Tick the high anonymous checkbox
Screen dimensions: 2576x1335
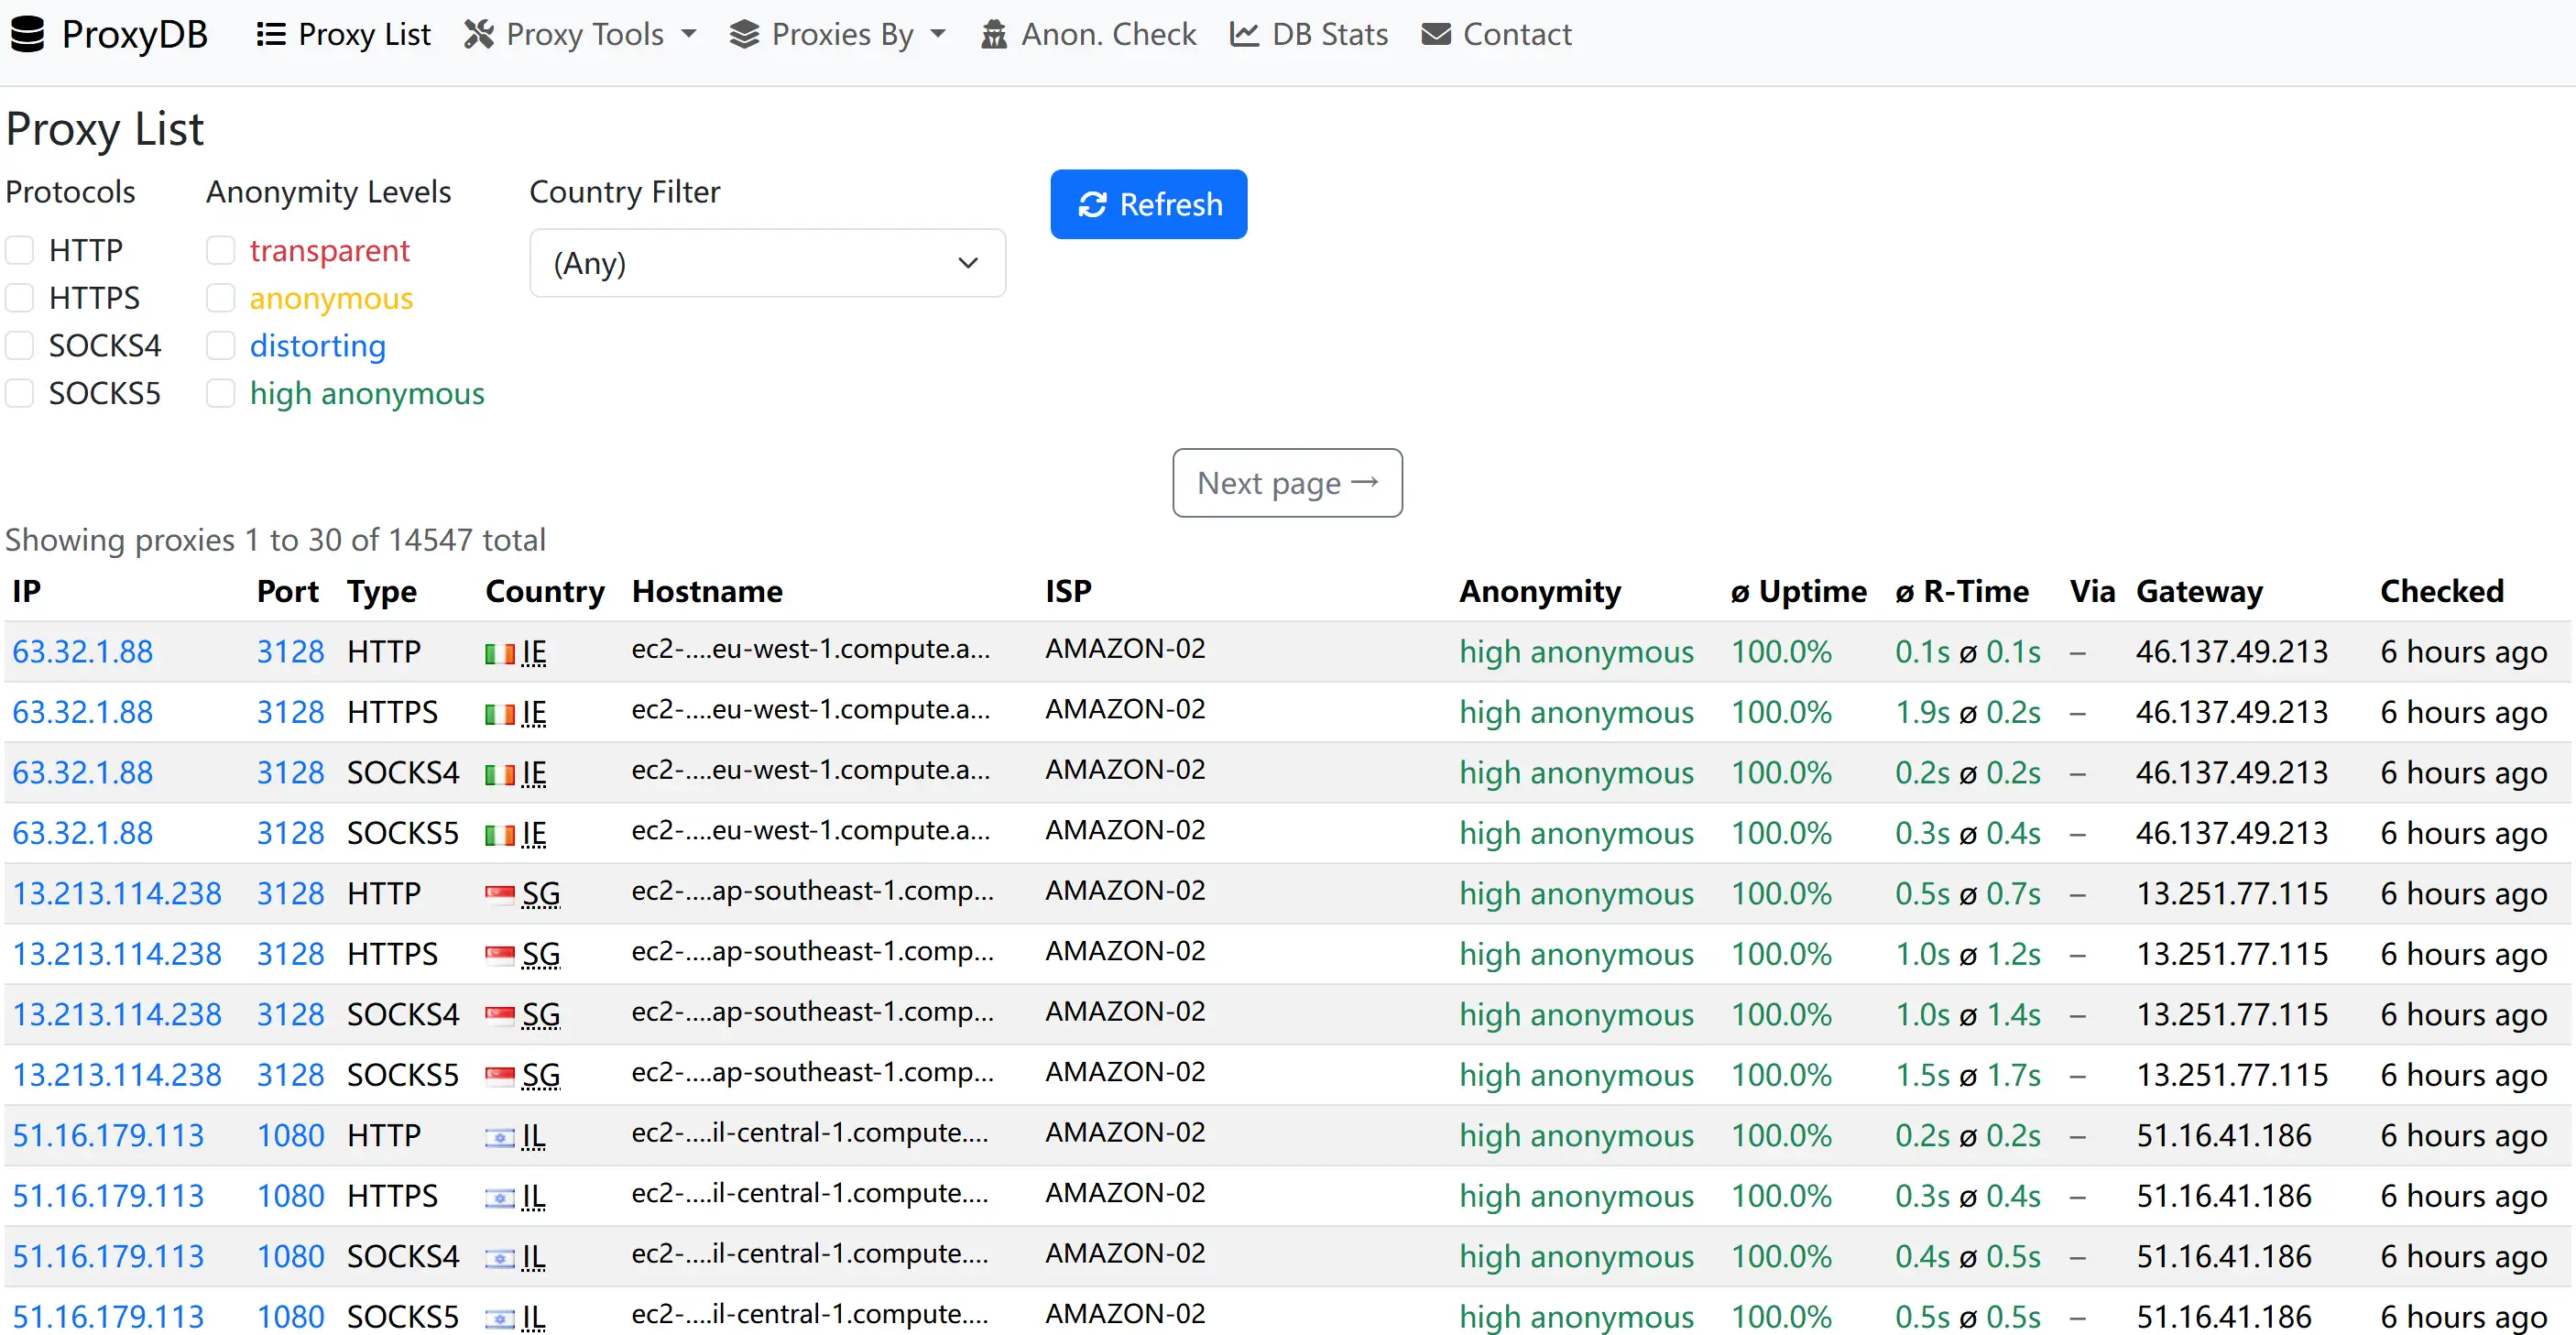click(x=220, y=393)
